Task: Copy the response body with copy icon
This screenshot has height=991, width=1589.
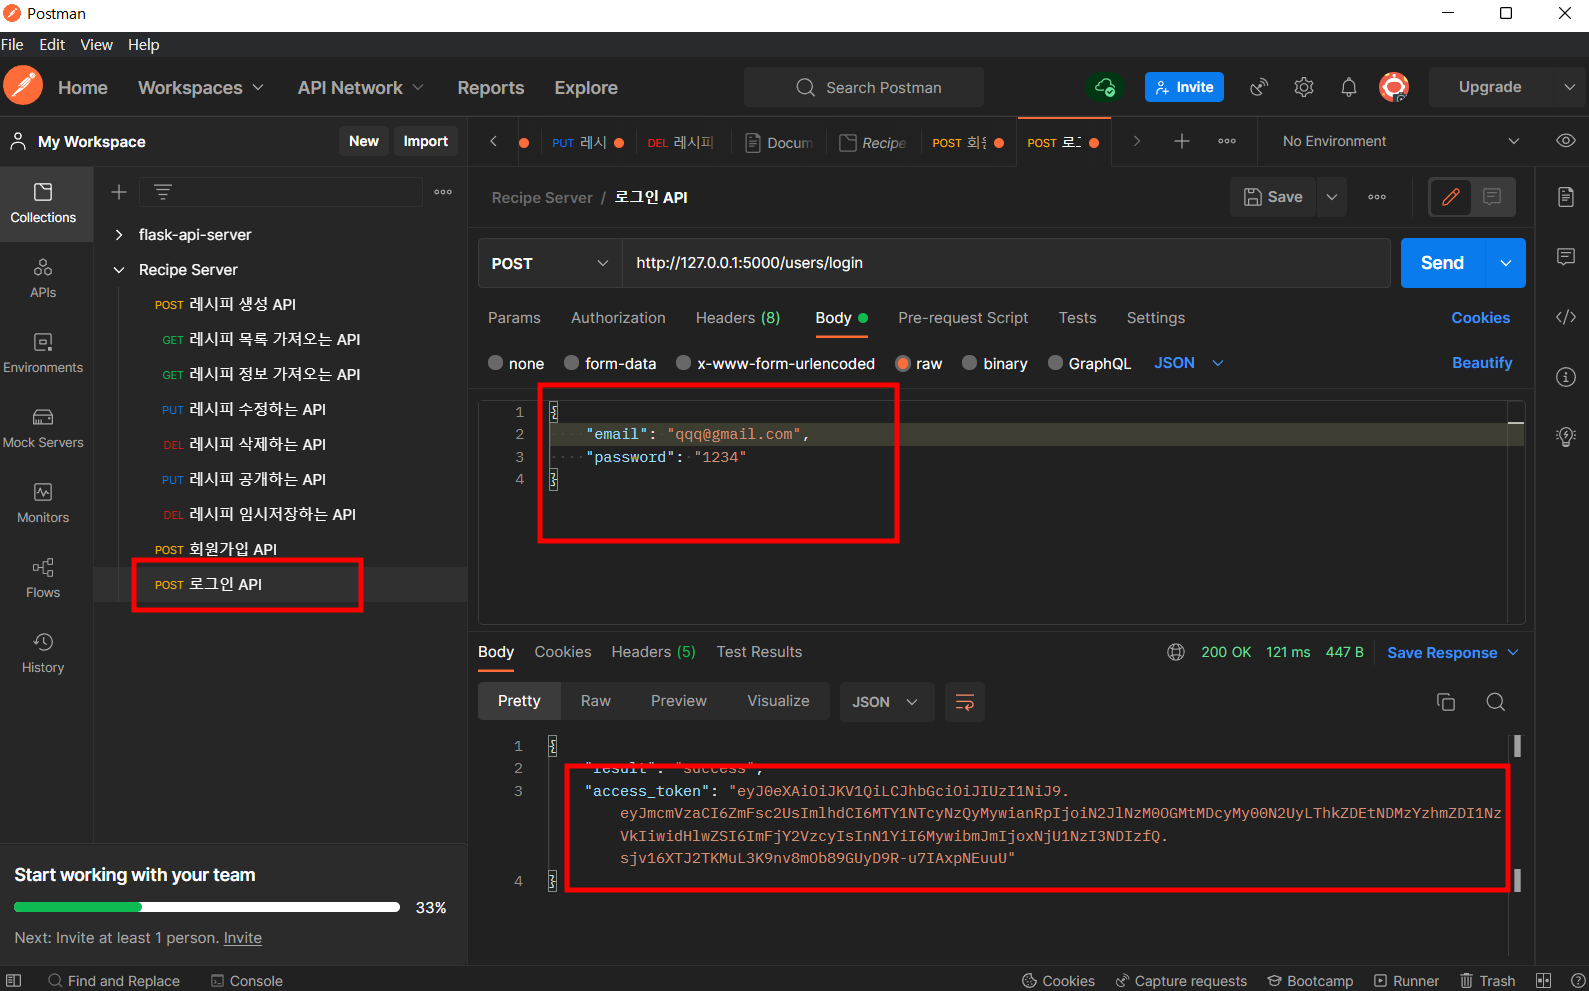Action: pyautogui.click(x=1446, y=702)
